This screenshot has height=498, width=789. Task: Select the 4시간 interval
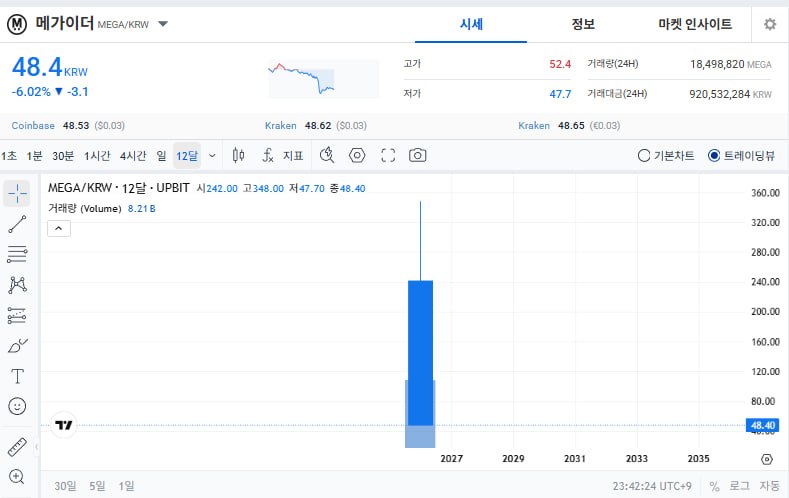(133, 155)
